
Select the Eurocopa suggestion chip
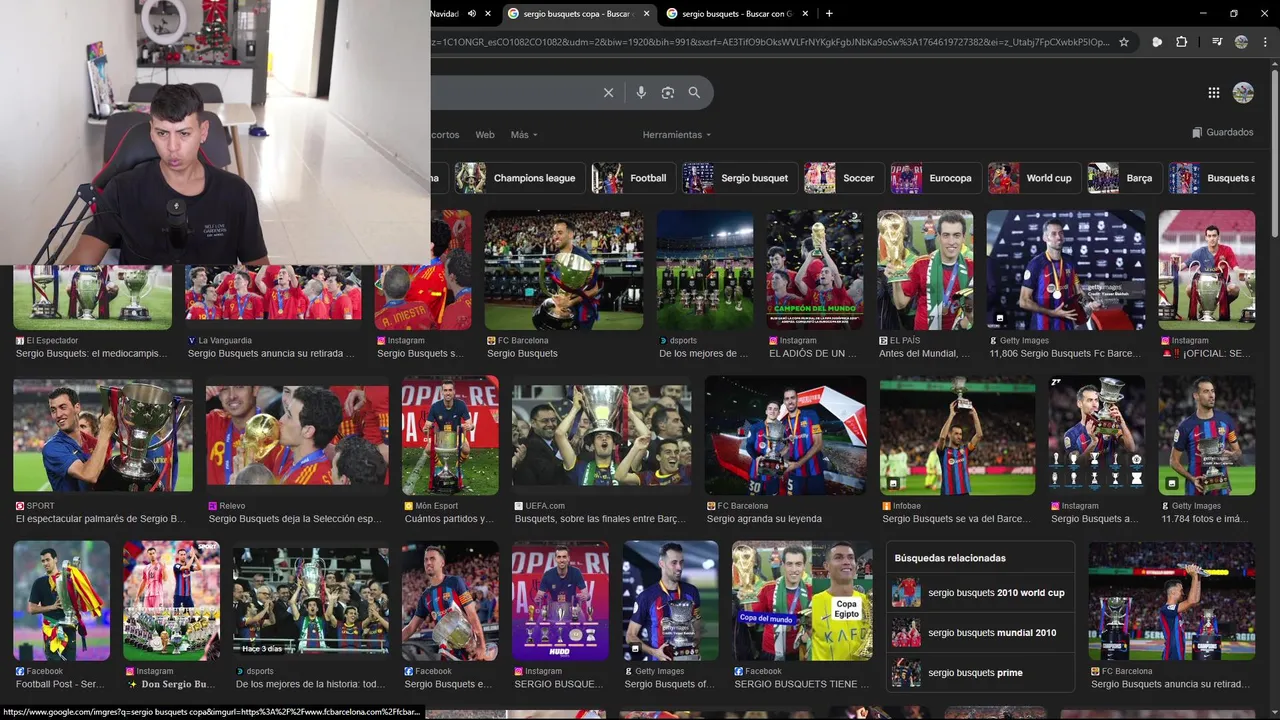tap(936, 178)
